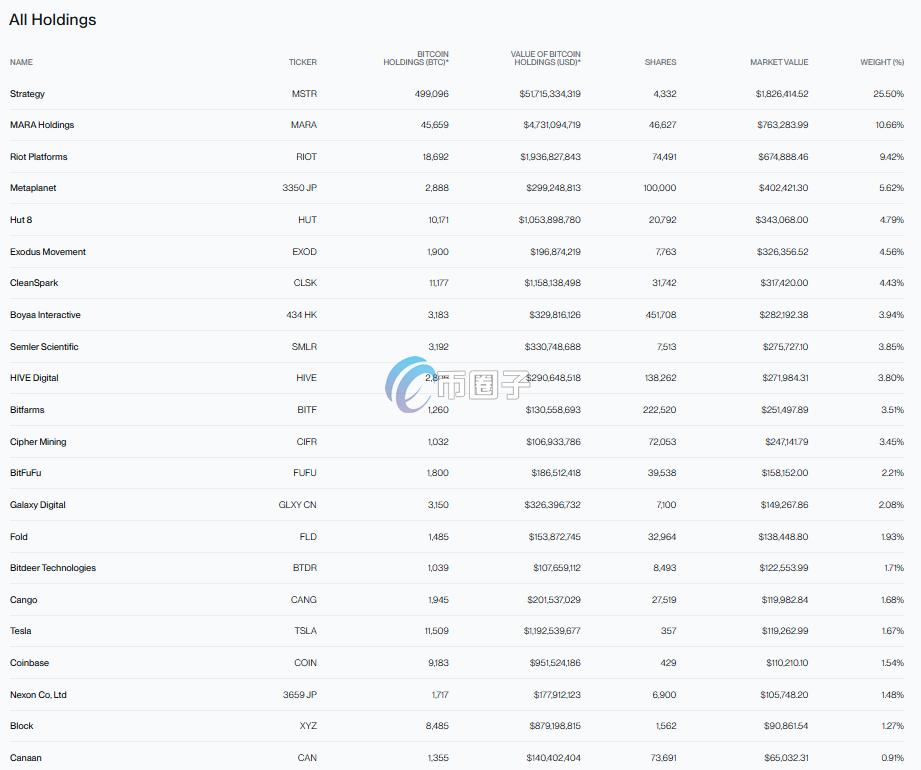Open Metaplanet in the holdings list
The image size is (921, 770).
click(32, 188)
